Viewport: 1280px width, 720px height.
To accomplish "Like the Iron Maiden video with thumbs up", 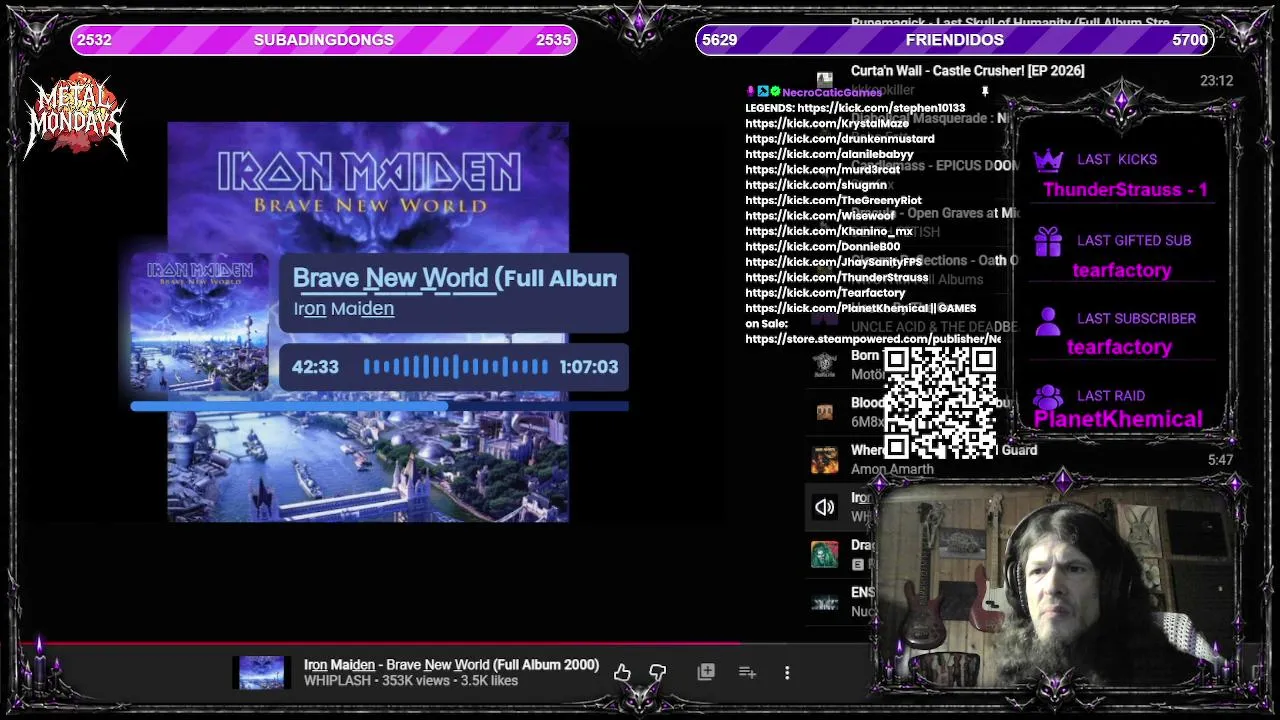I will tap(622, 673).
